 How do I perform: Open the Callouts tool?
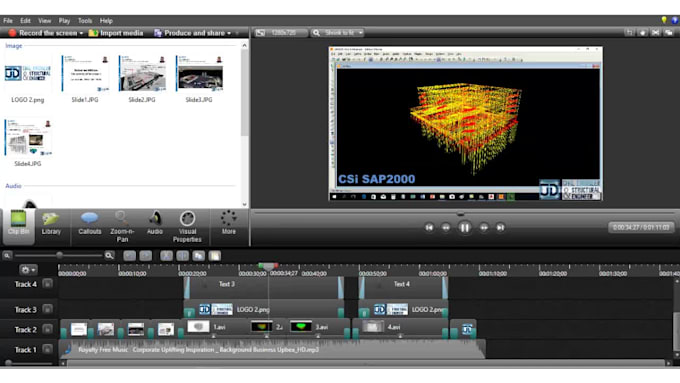coord(89,223)
